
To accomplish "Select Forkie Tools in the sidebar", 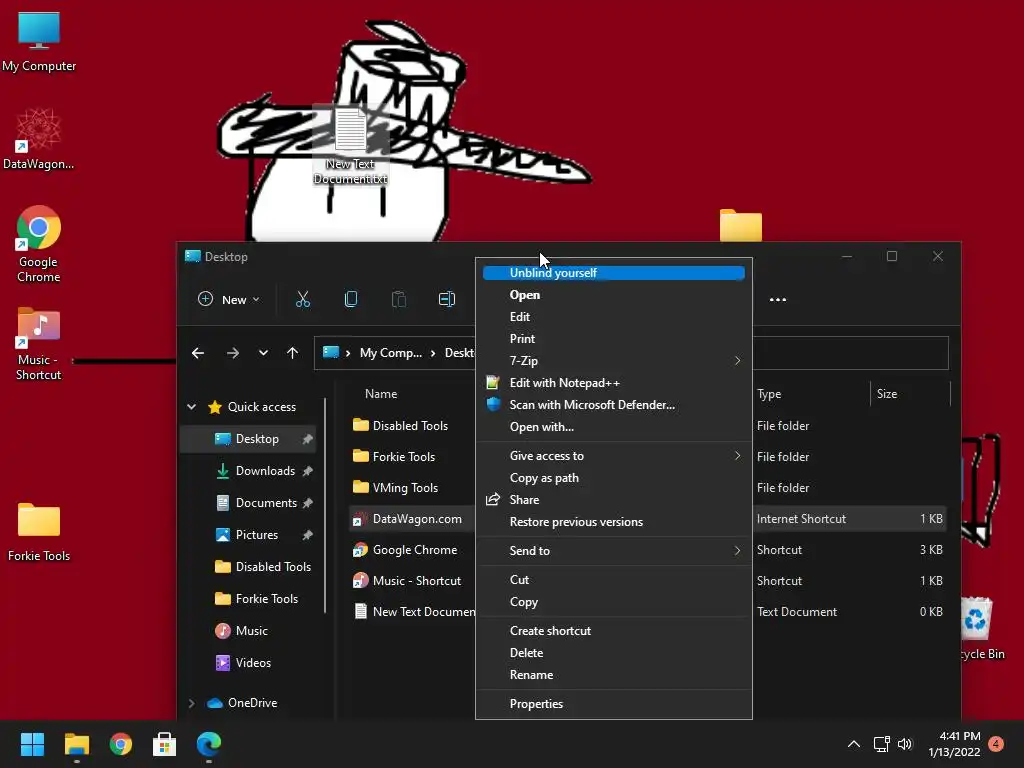I will [x=248, y=599].
